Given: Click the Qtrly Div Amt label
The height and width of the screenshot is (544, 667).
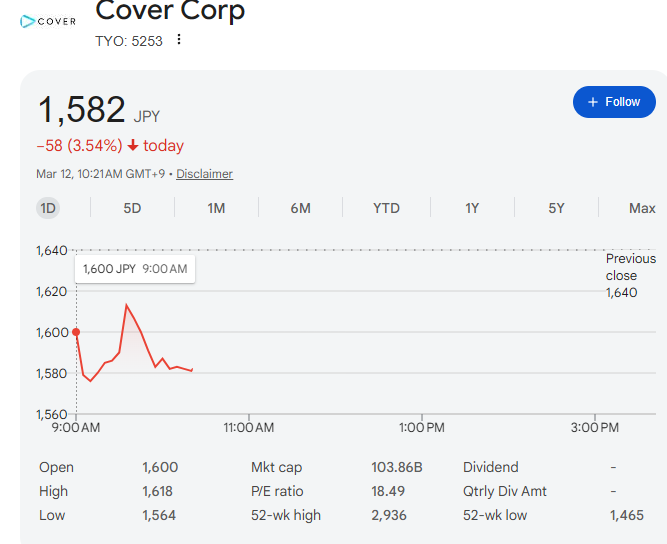Looking at the screenshot, I should (x=505, y=491).
